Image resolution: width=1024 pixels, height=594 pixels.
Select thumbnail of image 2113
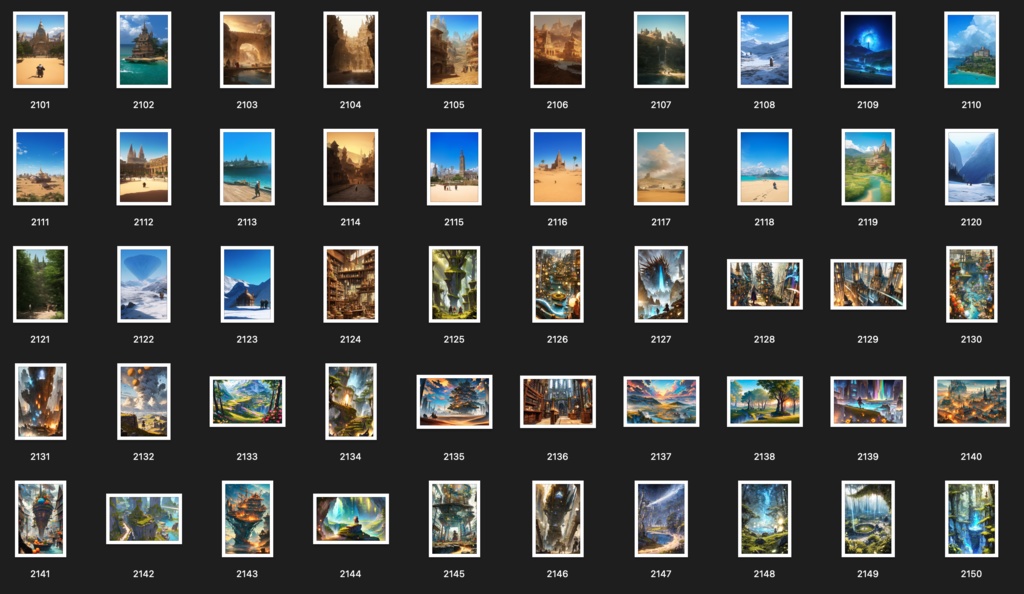point(247,167)
